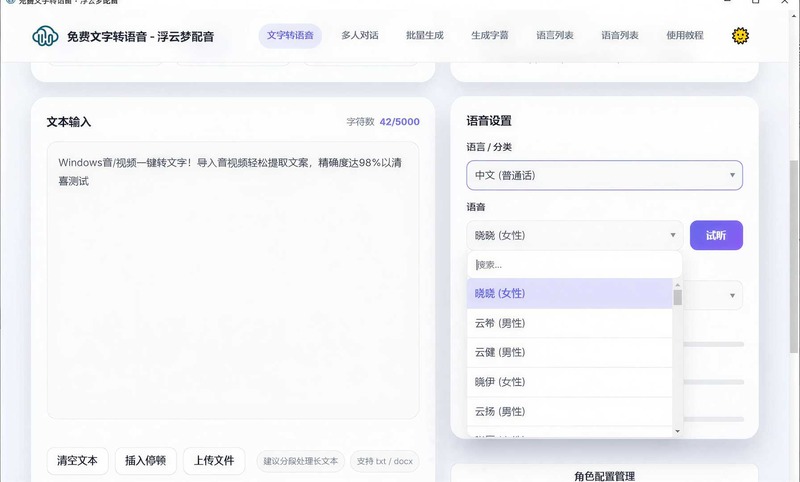Toggle the sun theme icon
Image resolution: width=800 pixels, height=482 pixels.
pos(740,35)
